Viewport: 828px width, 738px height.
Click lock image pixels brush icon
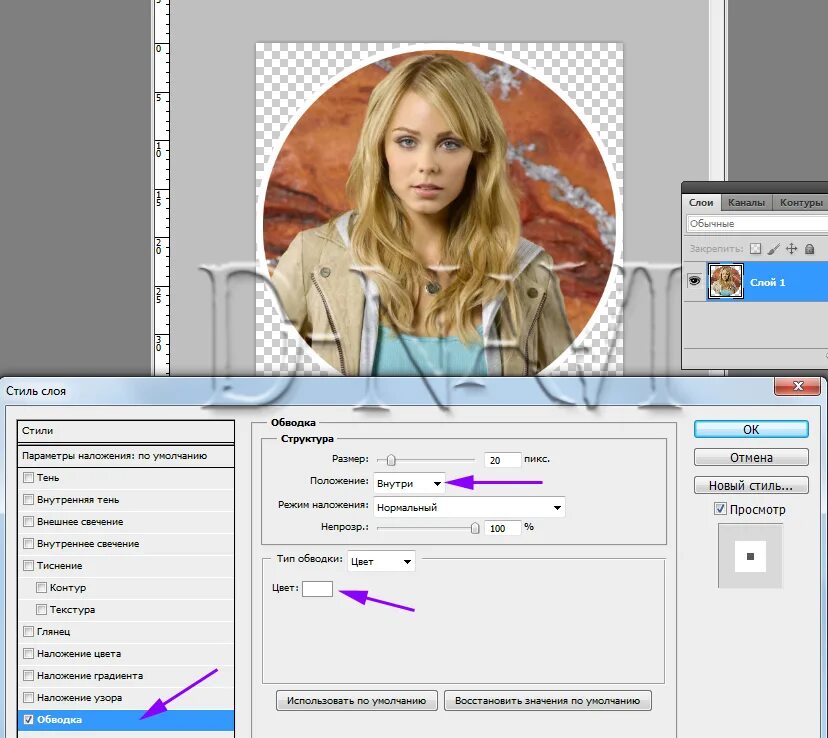click(773, 249)
